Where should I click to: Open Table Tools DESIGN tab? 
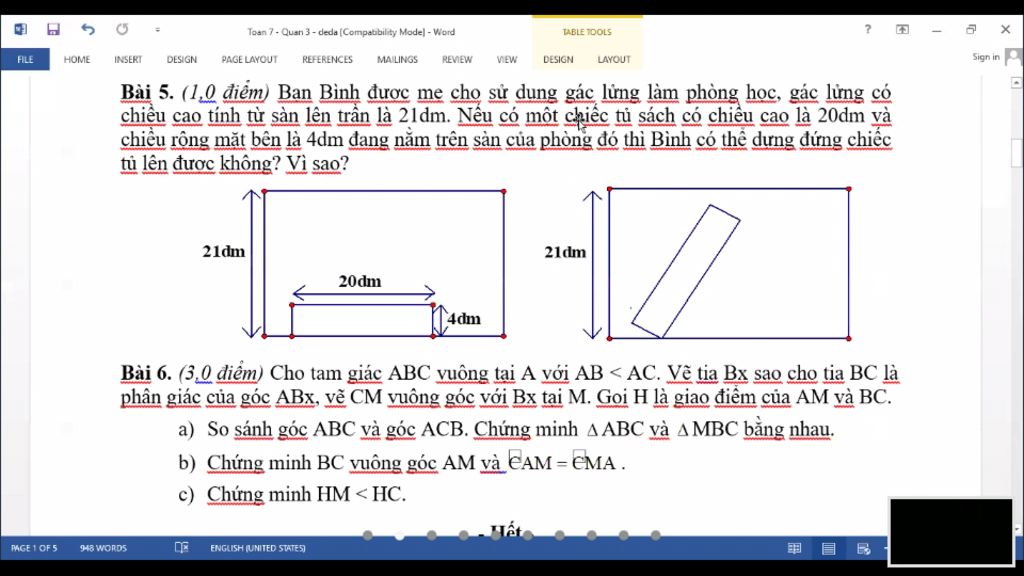(x=558, y=59)
